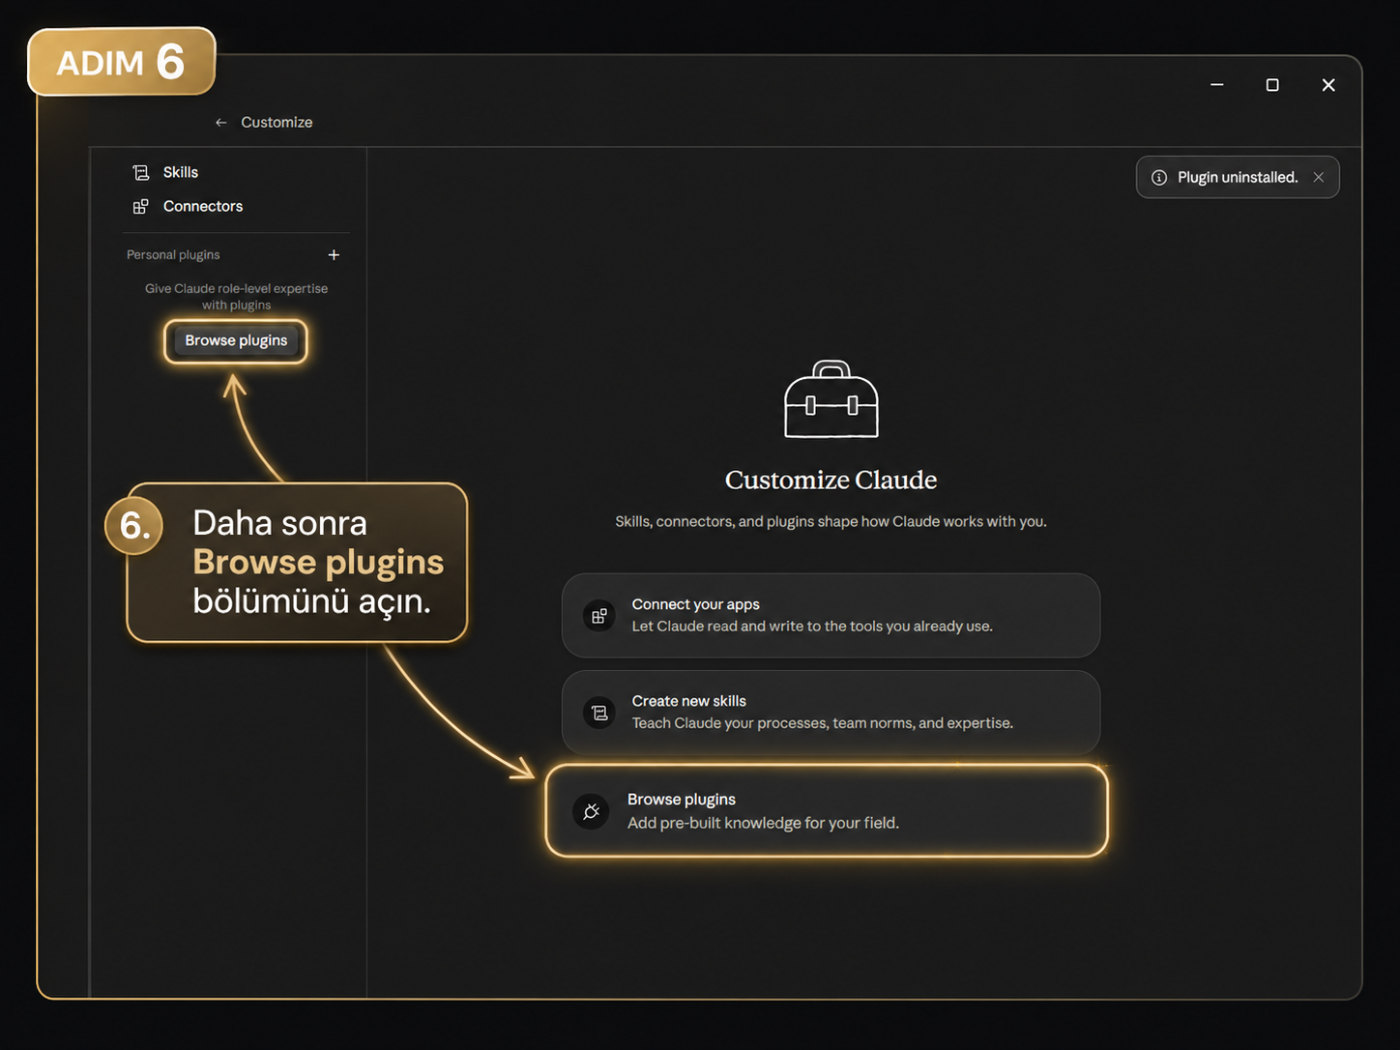Click the toolbox icon above Customize Claude

pos(831,399)
